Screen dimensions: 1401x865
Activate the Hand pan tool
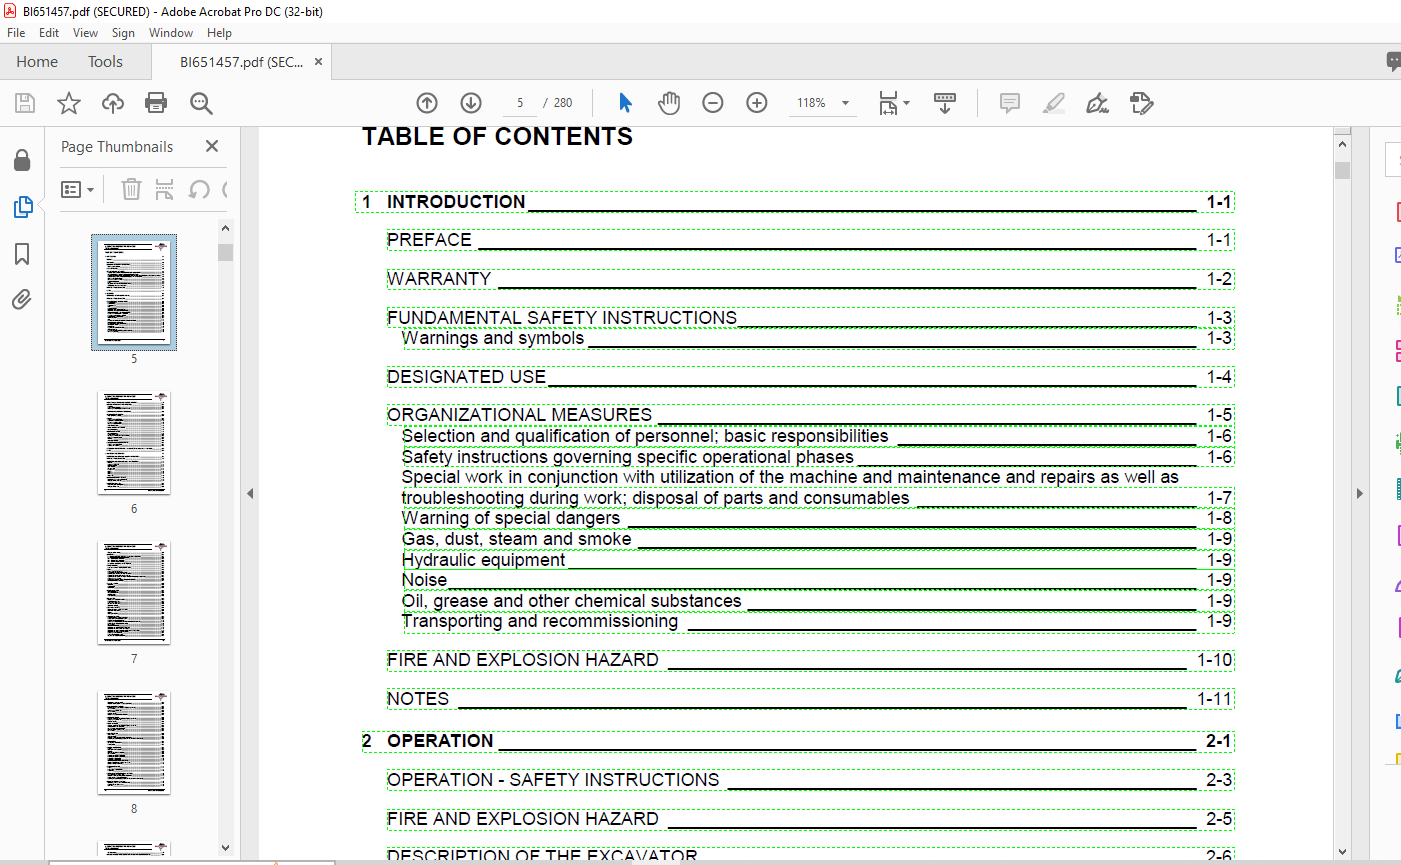coord(669,103)
